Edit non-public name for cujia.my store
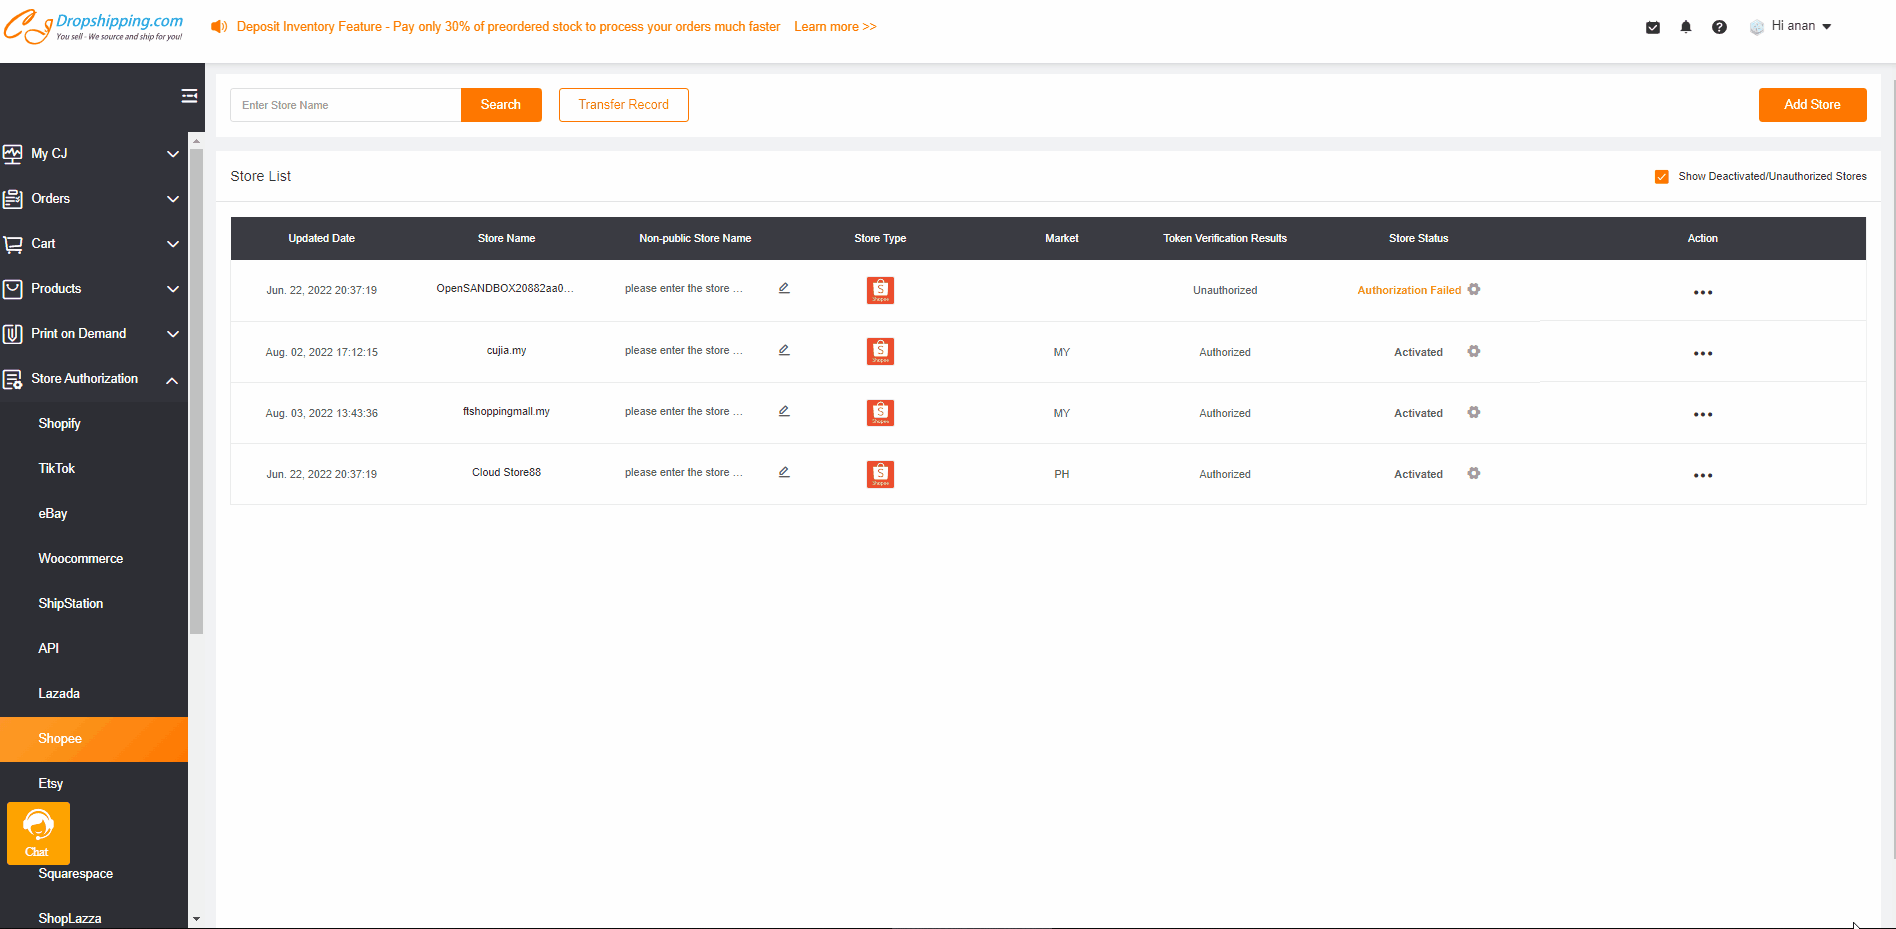The height and width of the screenshot is (929, 1896). [784, 350]
